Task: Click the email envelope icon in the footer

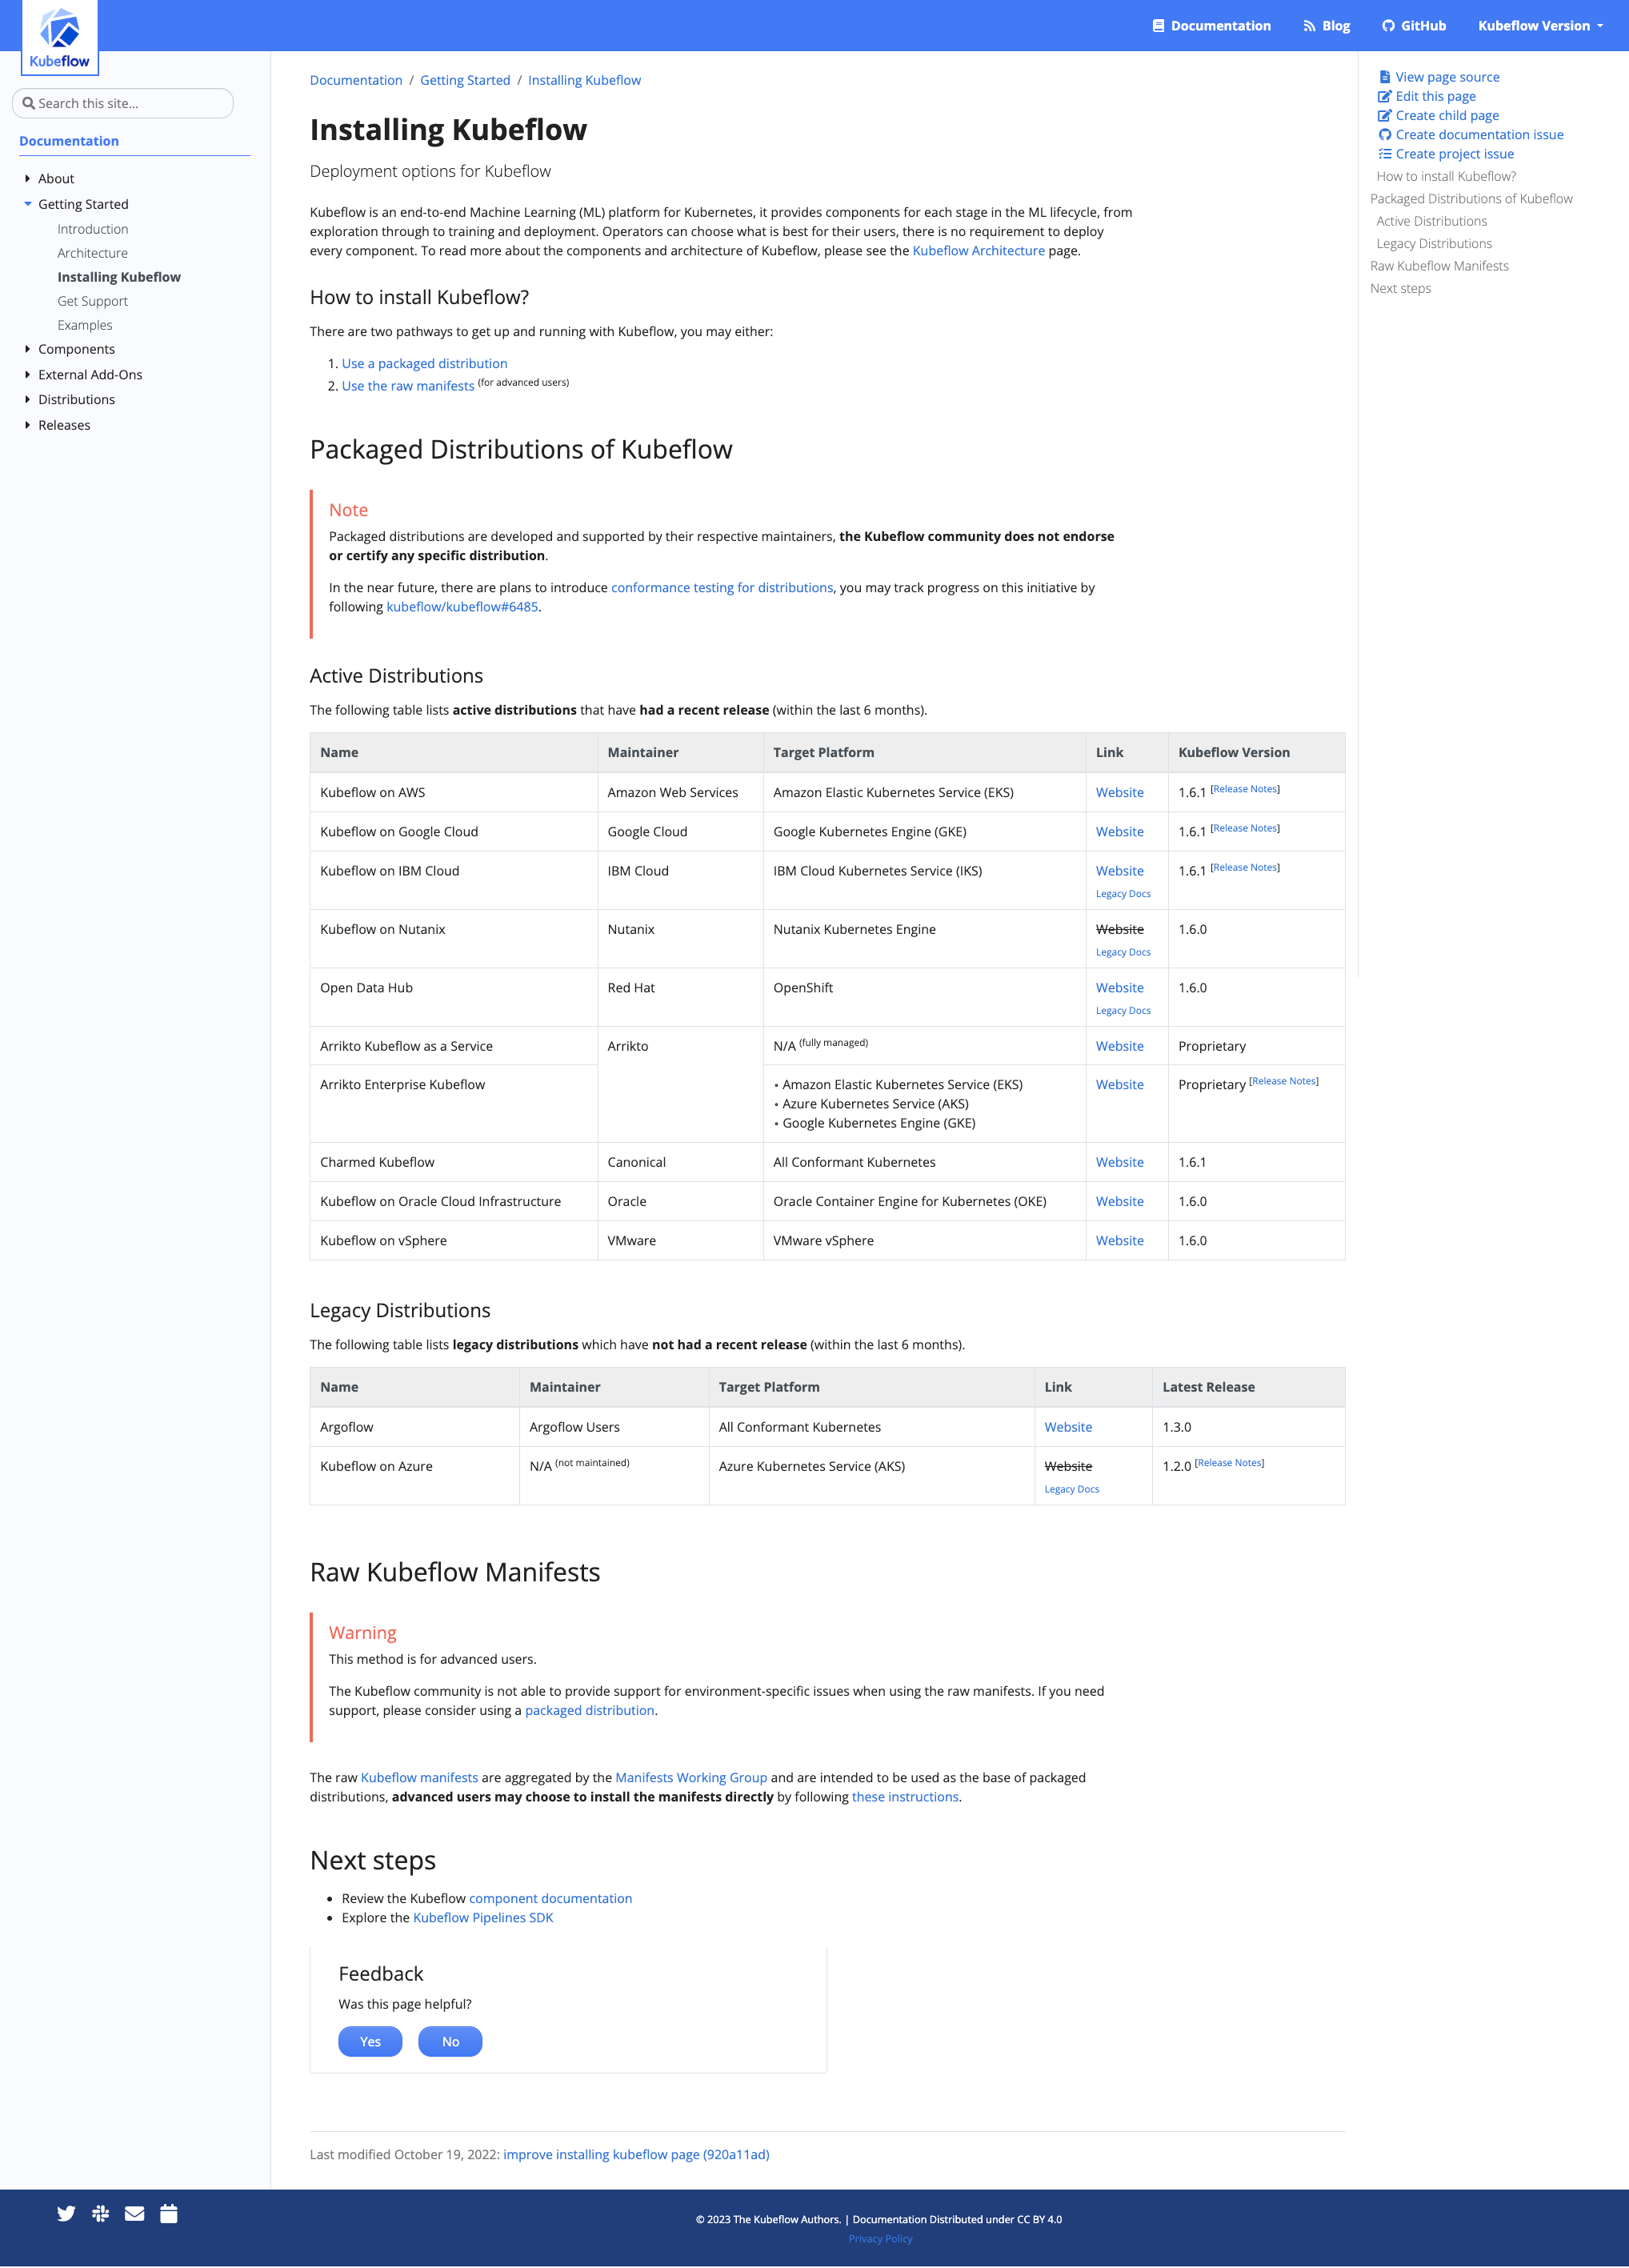Action: [x=134, y=2213]
